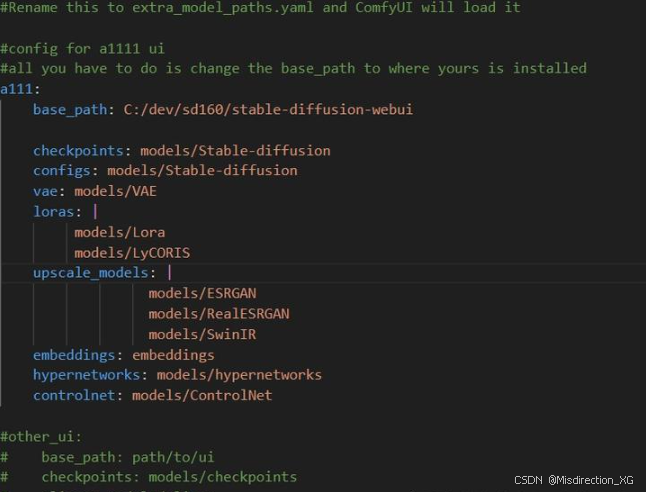Screen dimensions: 646x492
Task: Click the checkpoints value 'models/Stable-diffusion'
Action: (235, 151)
